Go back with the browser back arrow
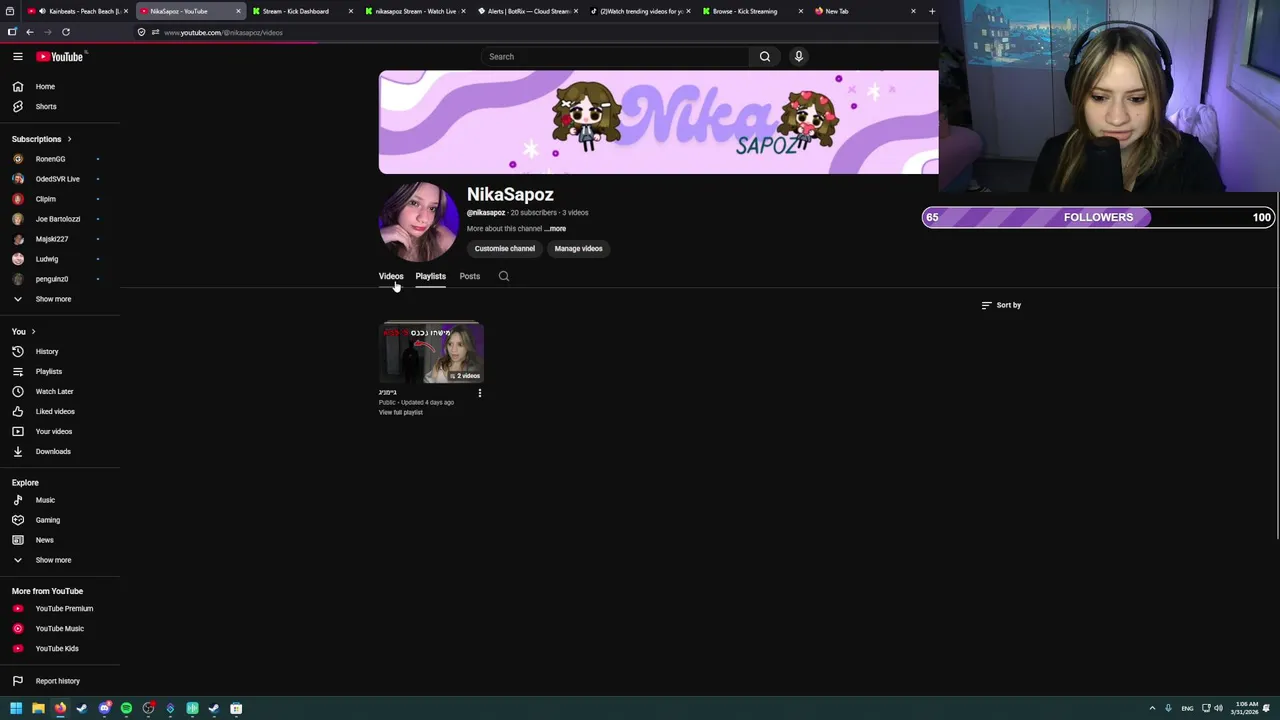The height and width of the screenshot is (720, 1280). click(30, 32)
